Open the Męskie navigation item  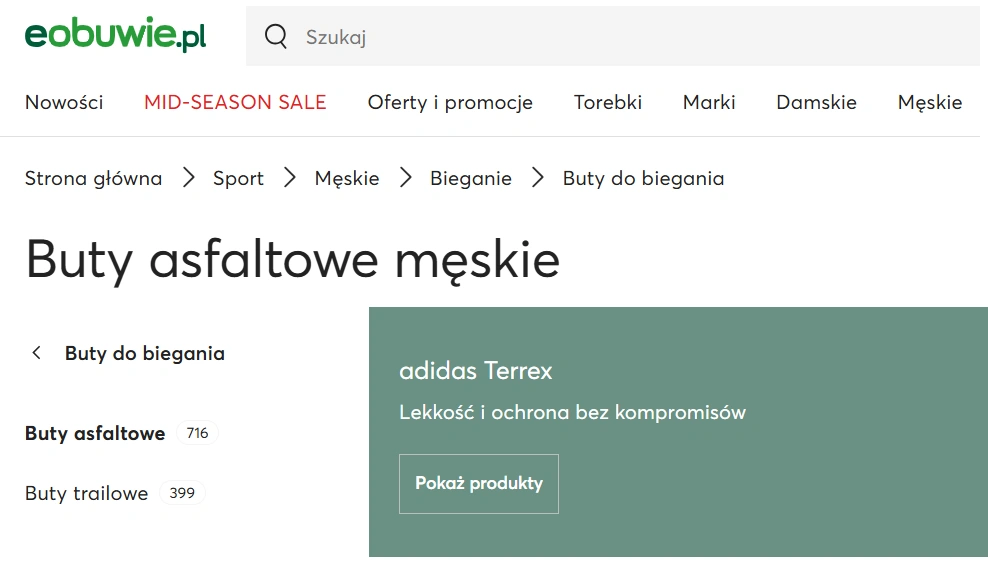click(929, 102)
